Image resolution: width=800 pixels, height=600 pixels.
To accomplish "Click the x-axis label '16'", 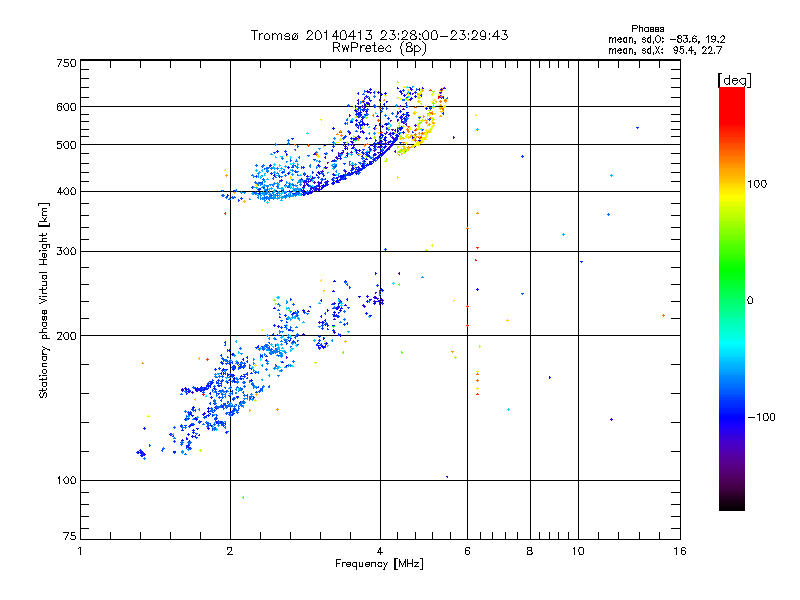I will click(680, 551).
